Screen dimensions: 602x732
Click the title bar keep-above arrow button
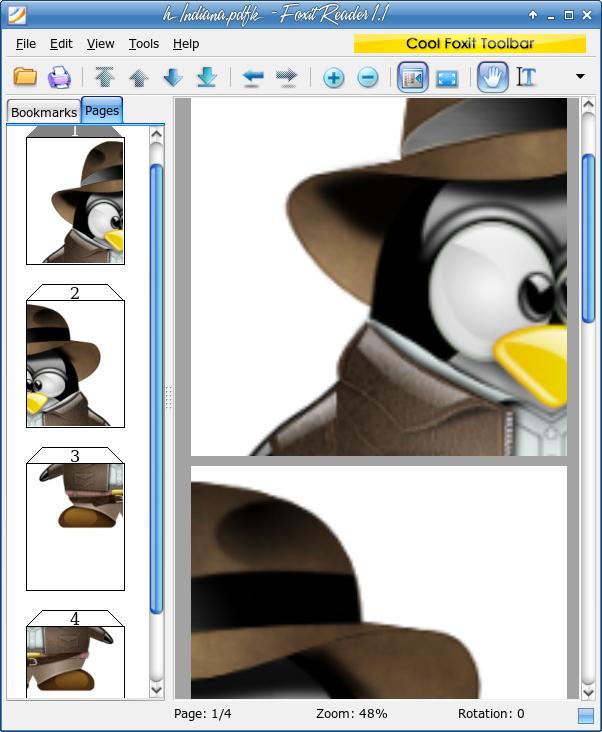click(533, 15)
